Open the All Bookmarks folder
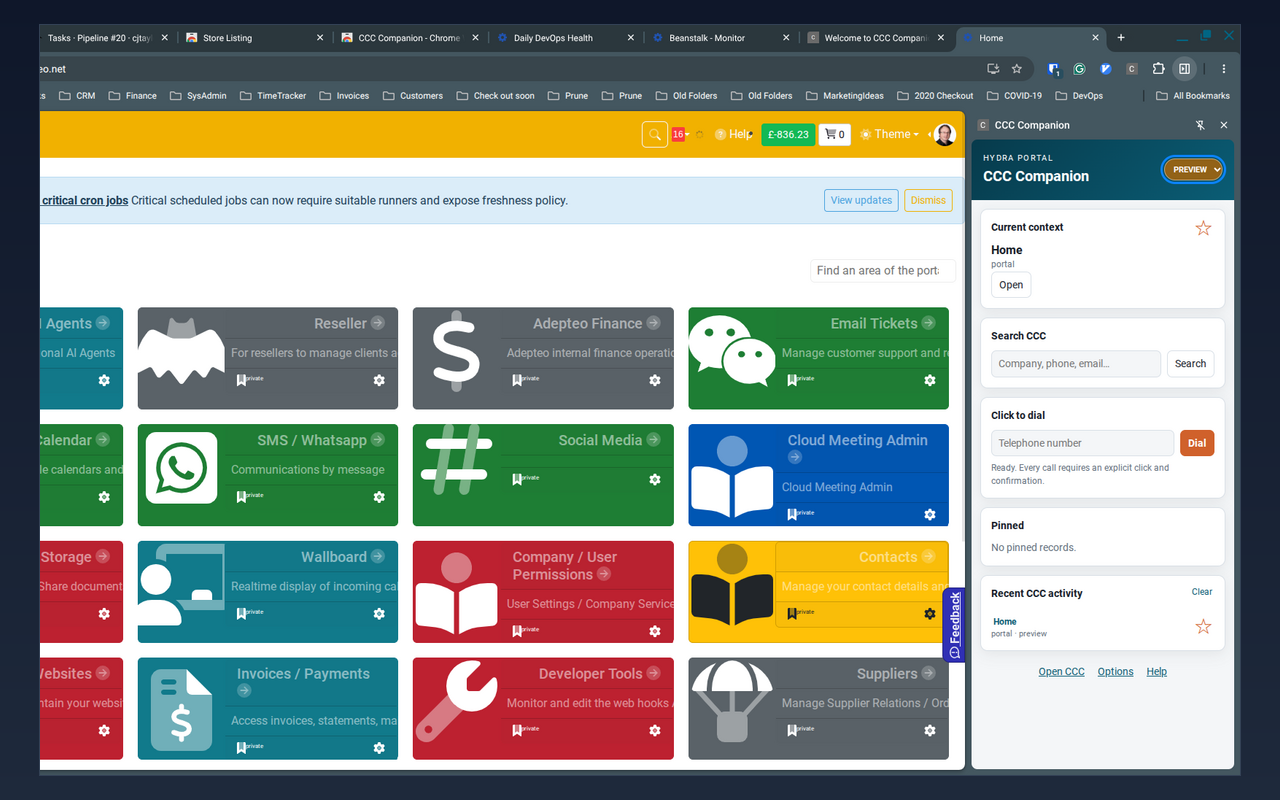Image resolution: width=1280 pixels, height=800 pixels. point(1193,96)
